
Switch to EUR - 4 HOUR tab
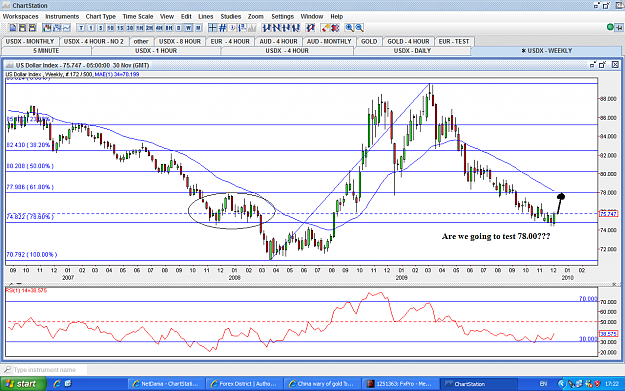230,41
